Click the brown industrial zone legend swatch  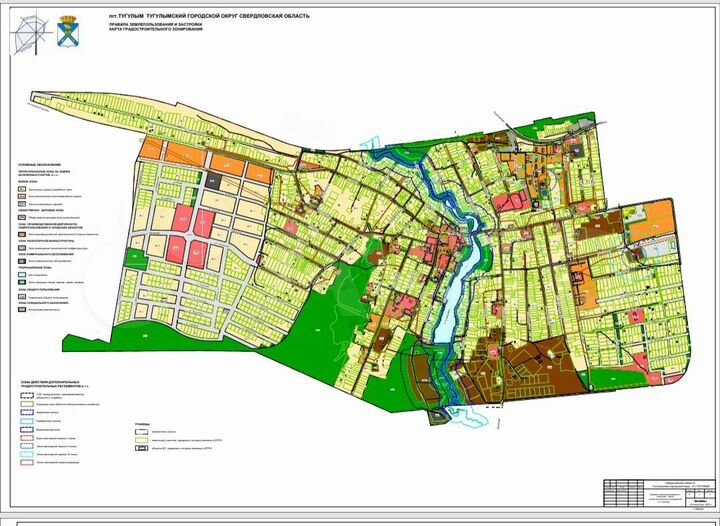22,234
